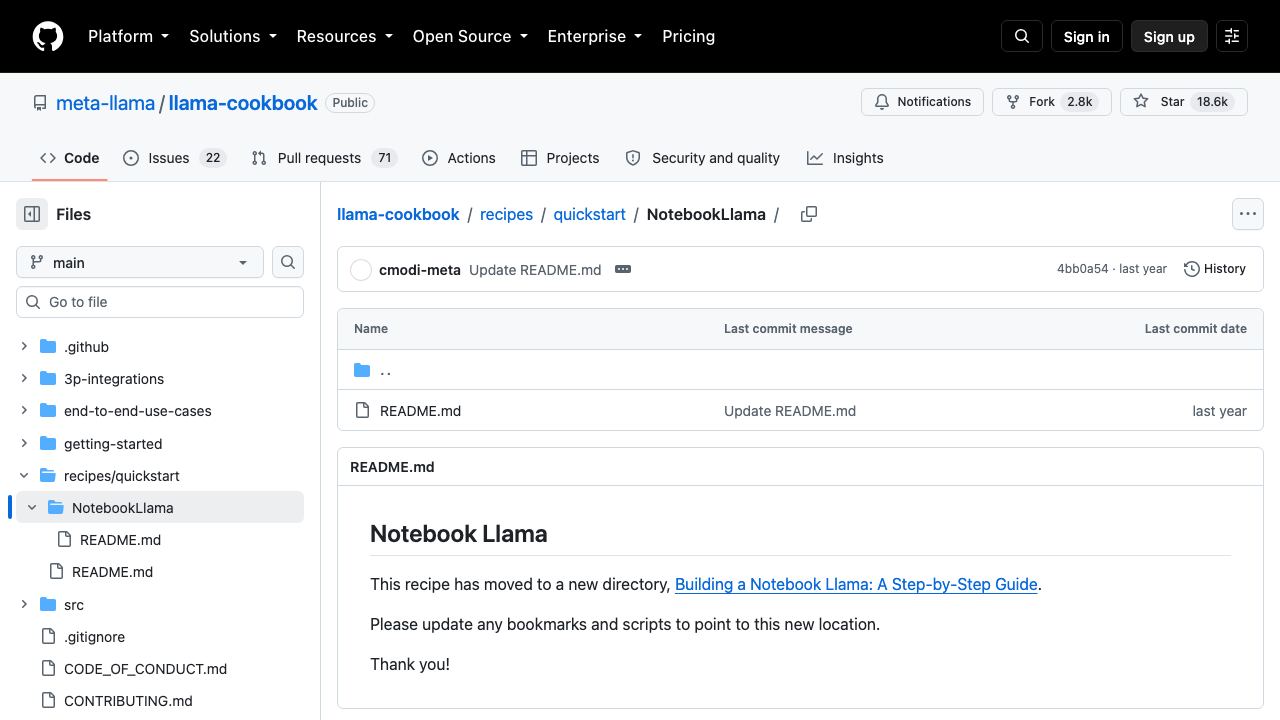Switch to the Code tab

[69, 158]
